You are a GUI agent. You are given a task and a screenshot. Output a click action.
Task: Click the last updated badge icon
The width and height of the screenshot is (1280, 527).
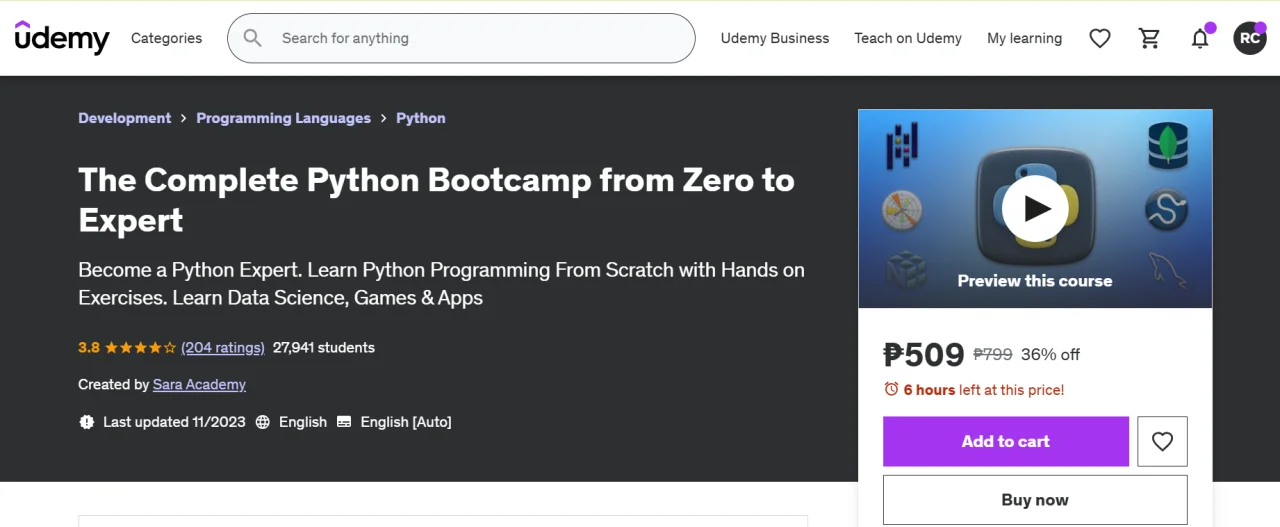pos(87,422)
